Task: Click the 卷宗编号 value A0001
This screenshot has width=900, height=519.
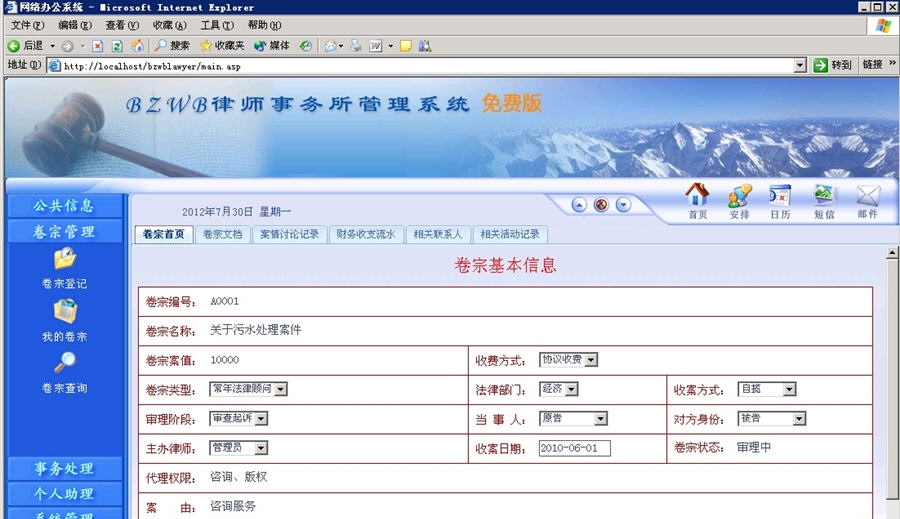Action: pos(224,301)
